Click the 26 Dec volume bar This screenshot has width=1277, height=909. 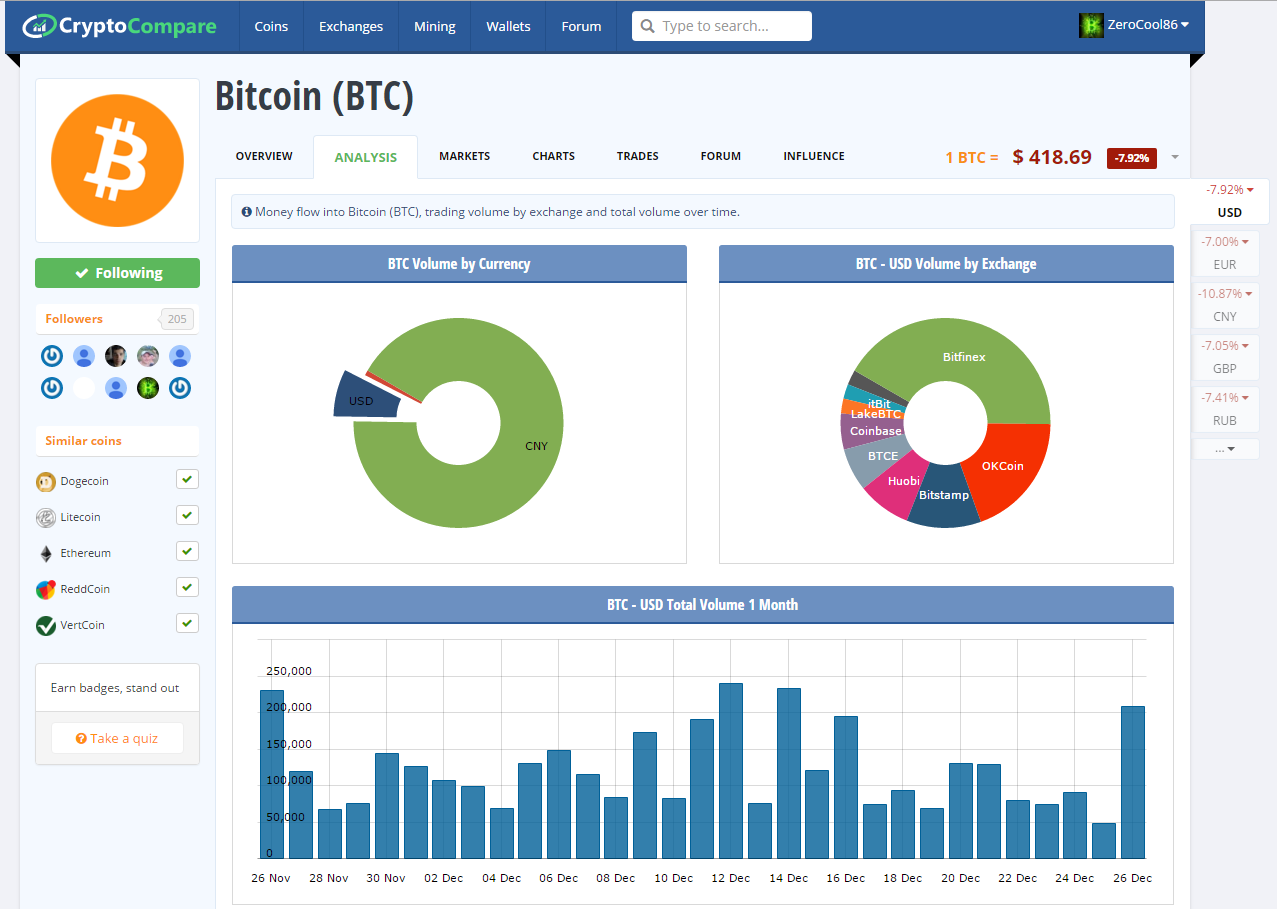pyautogui.click(x=1133, y=782)
